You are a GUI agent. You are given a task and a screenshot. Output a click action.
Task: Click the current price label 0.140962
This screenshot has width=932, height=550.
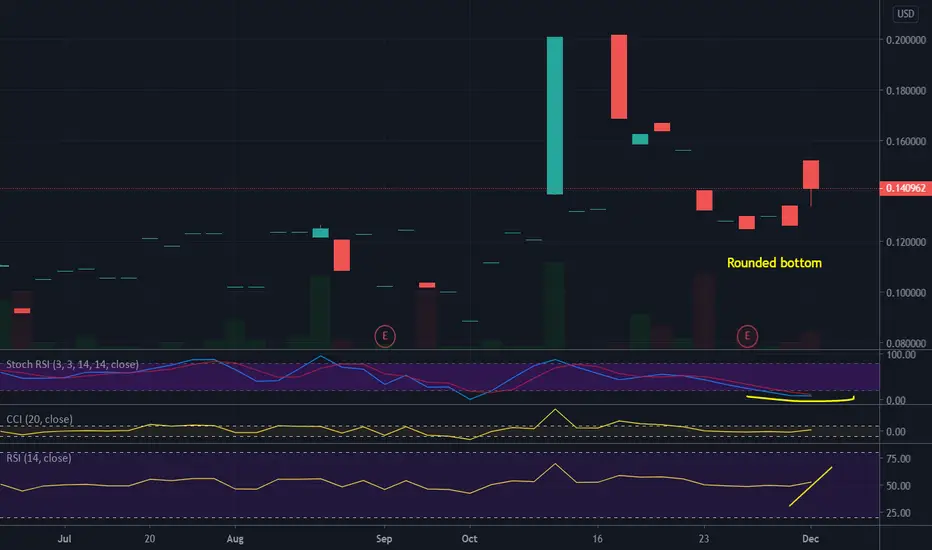tap(905, 188)
